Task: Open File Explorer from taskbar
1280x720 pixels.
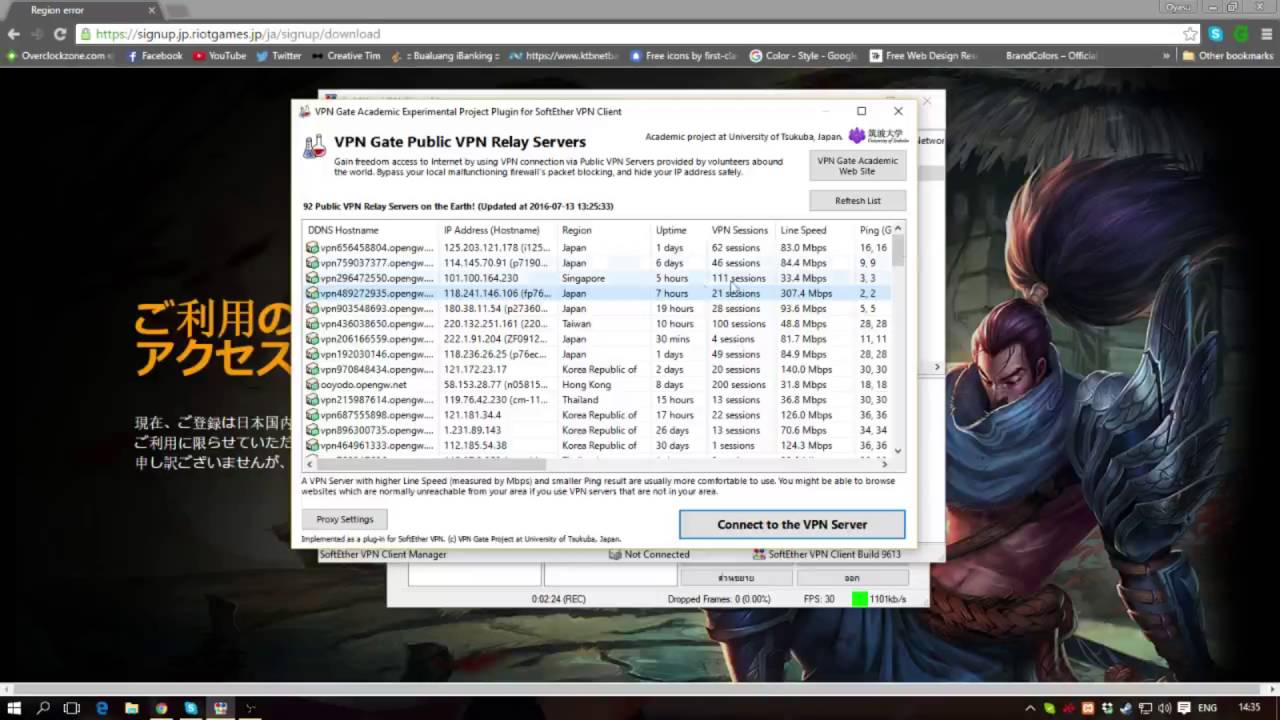Action: pos(131,708)
